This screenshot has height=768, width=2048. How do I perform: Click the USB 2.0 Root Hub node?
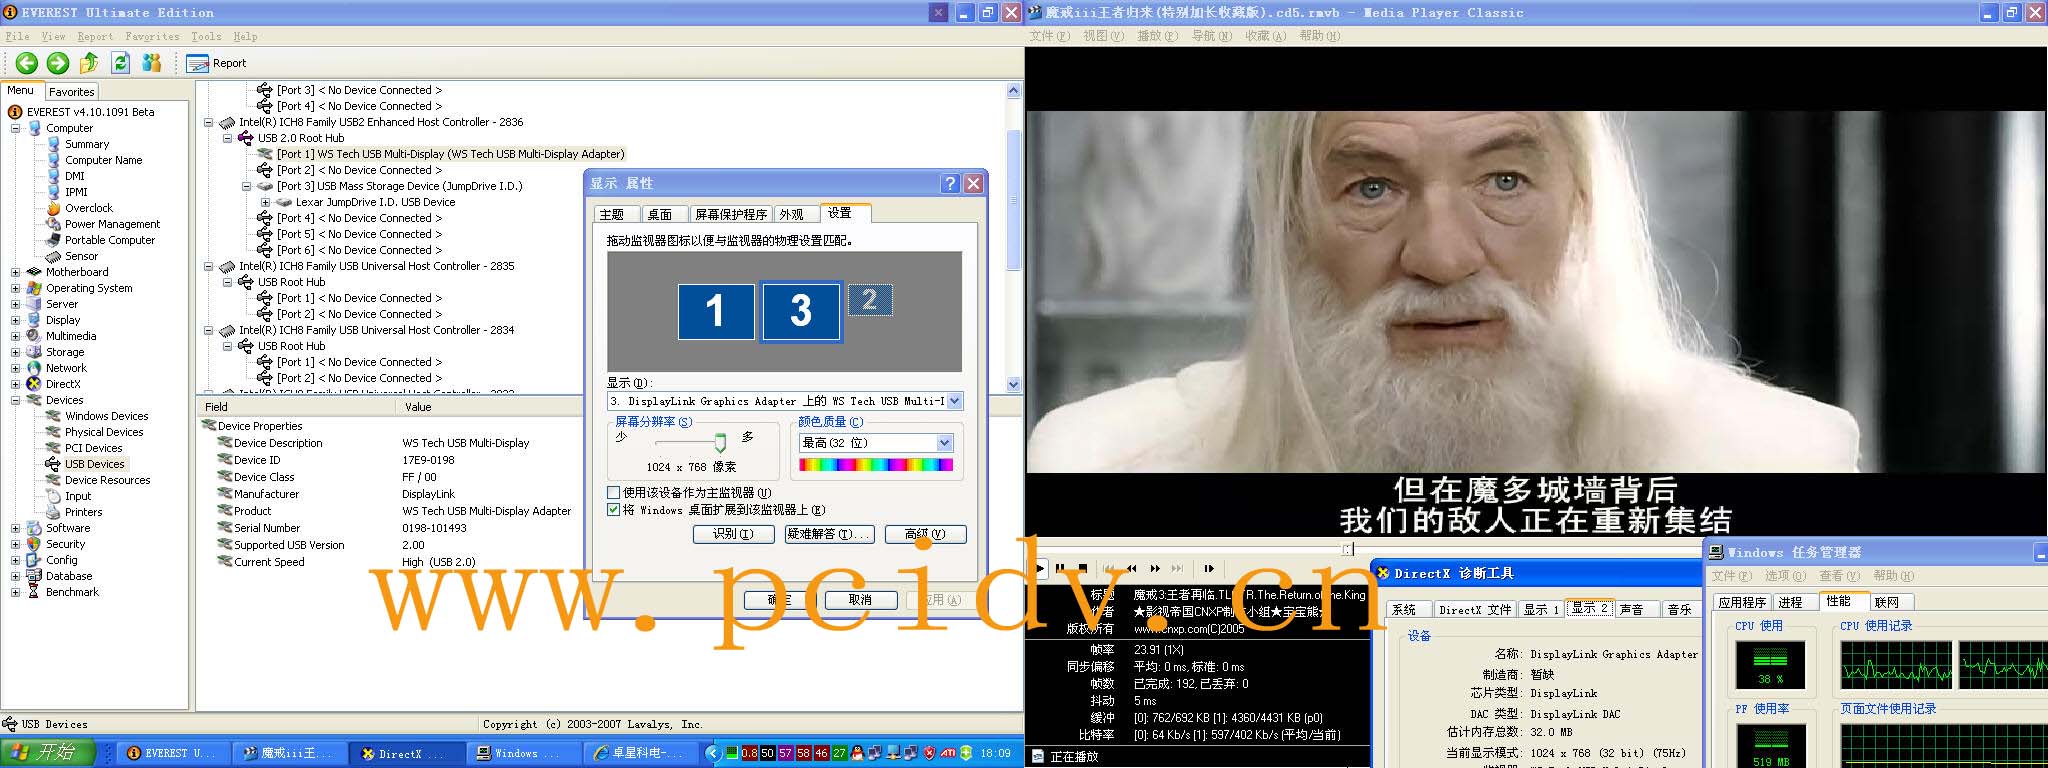[291, 138]
